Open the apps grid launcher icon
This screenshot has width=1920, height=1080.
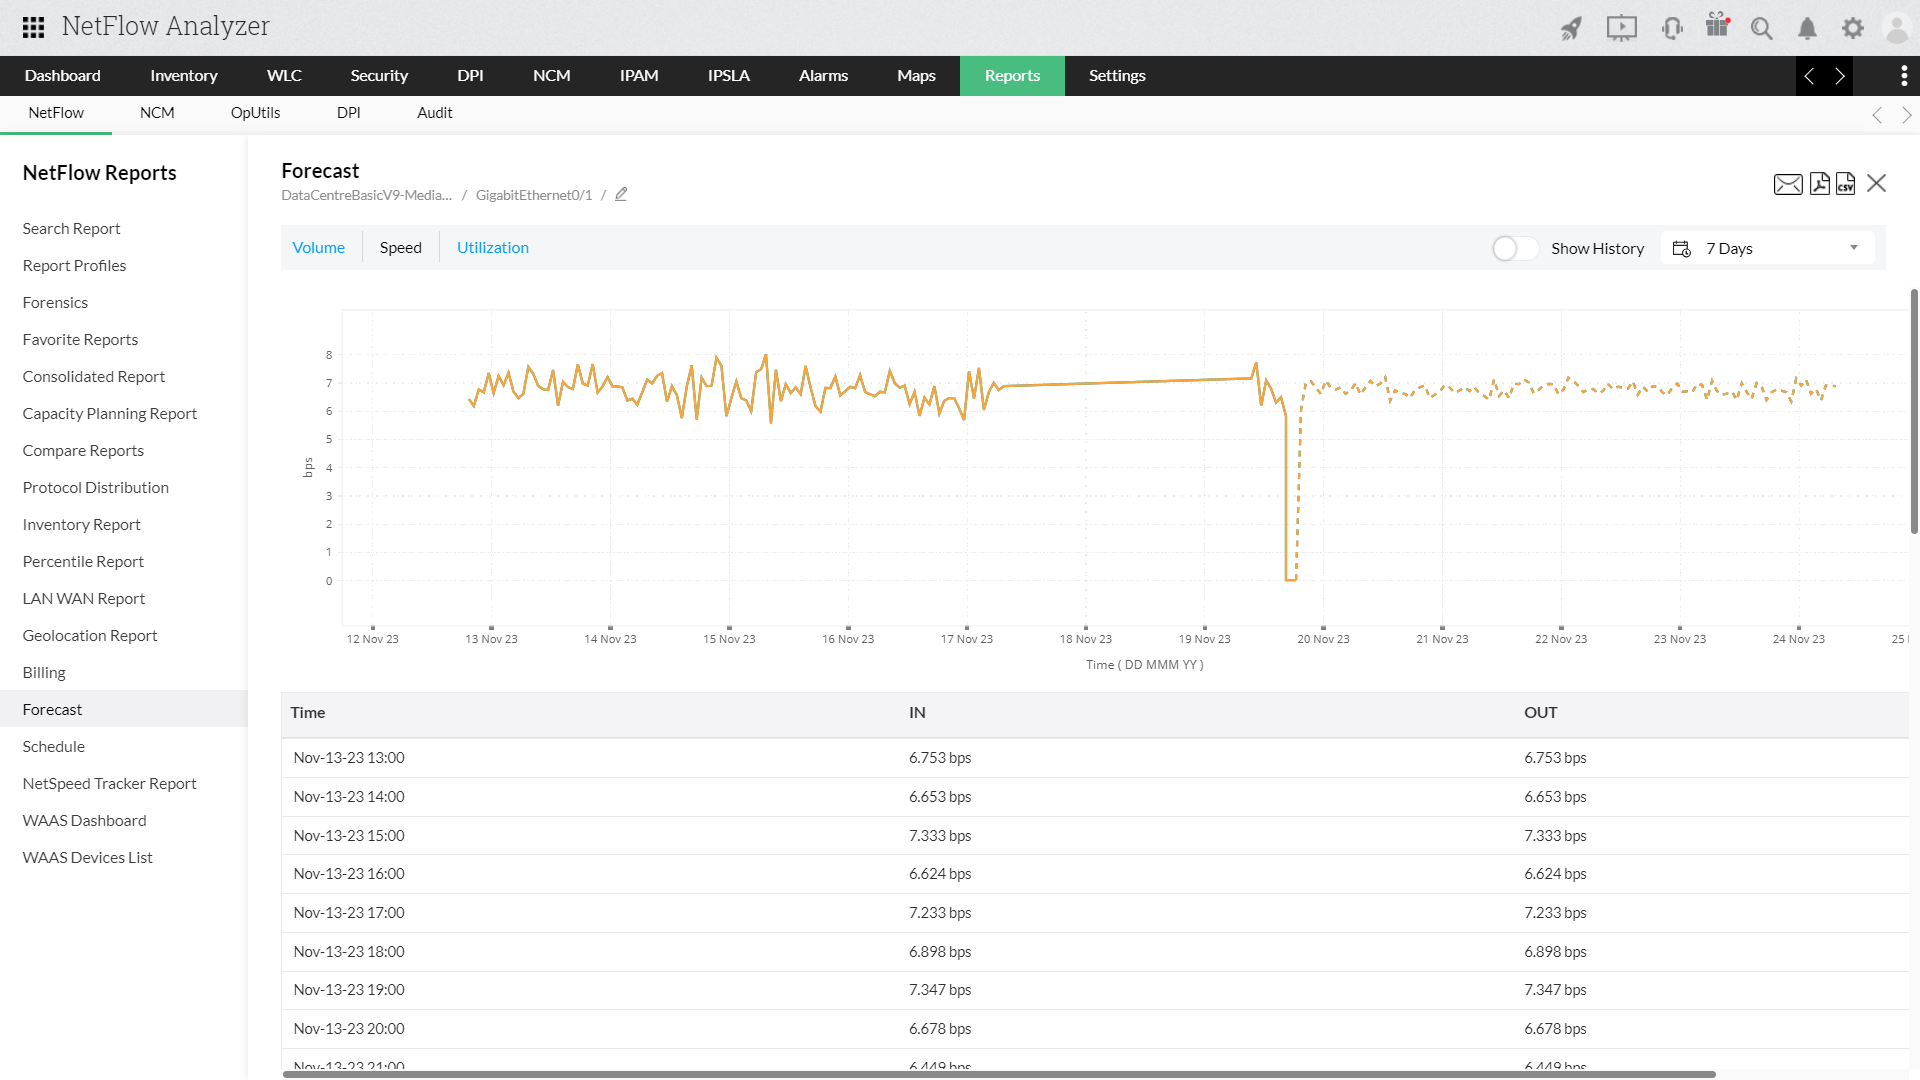[x=33, y=27]
